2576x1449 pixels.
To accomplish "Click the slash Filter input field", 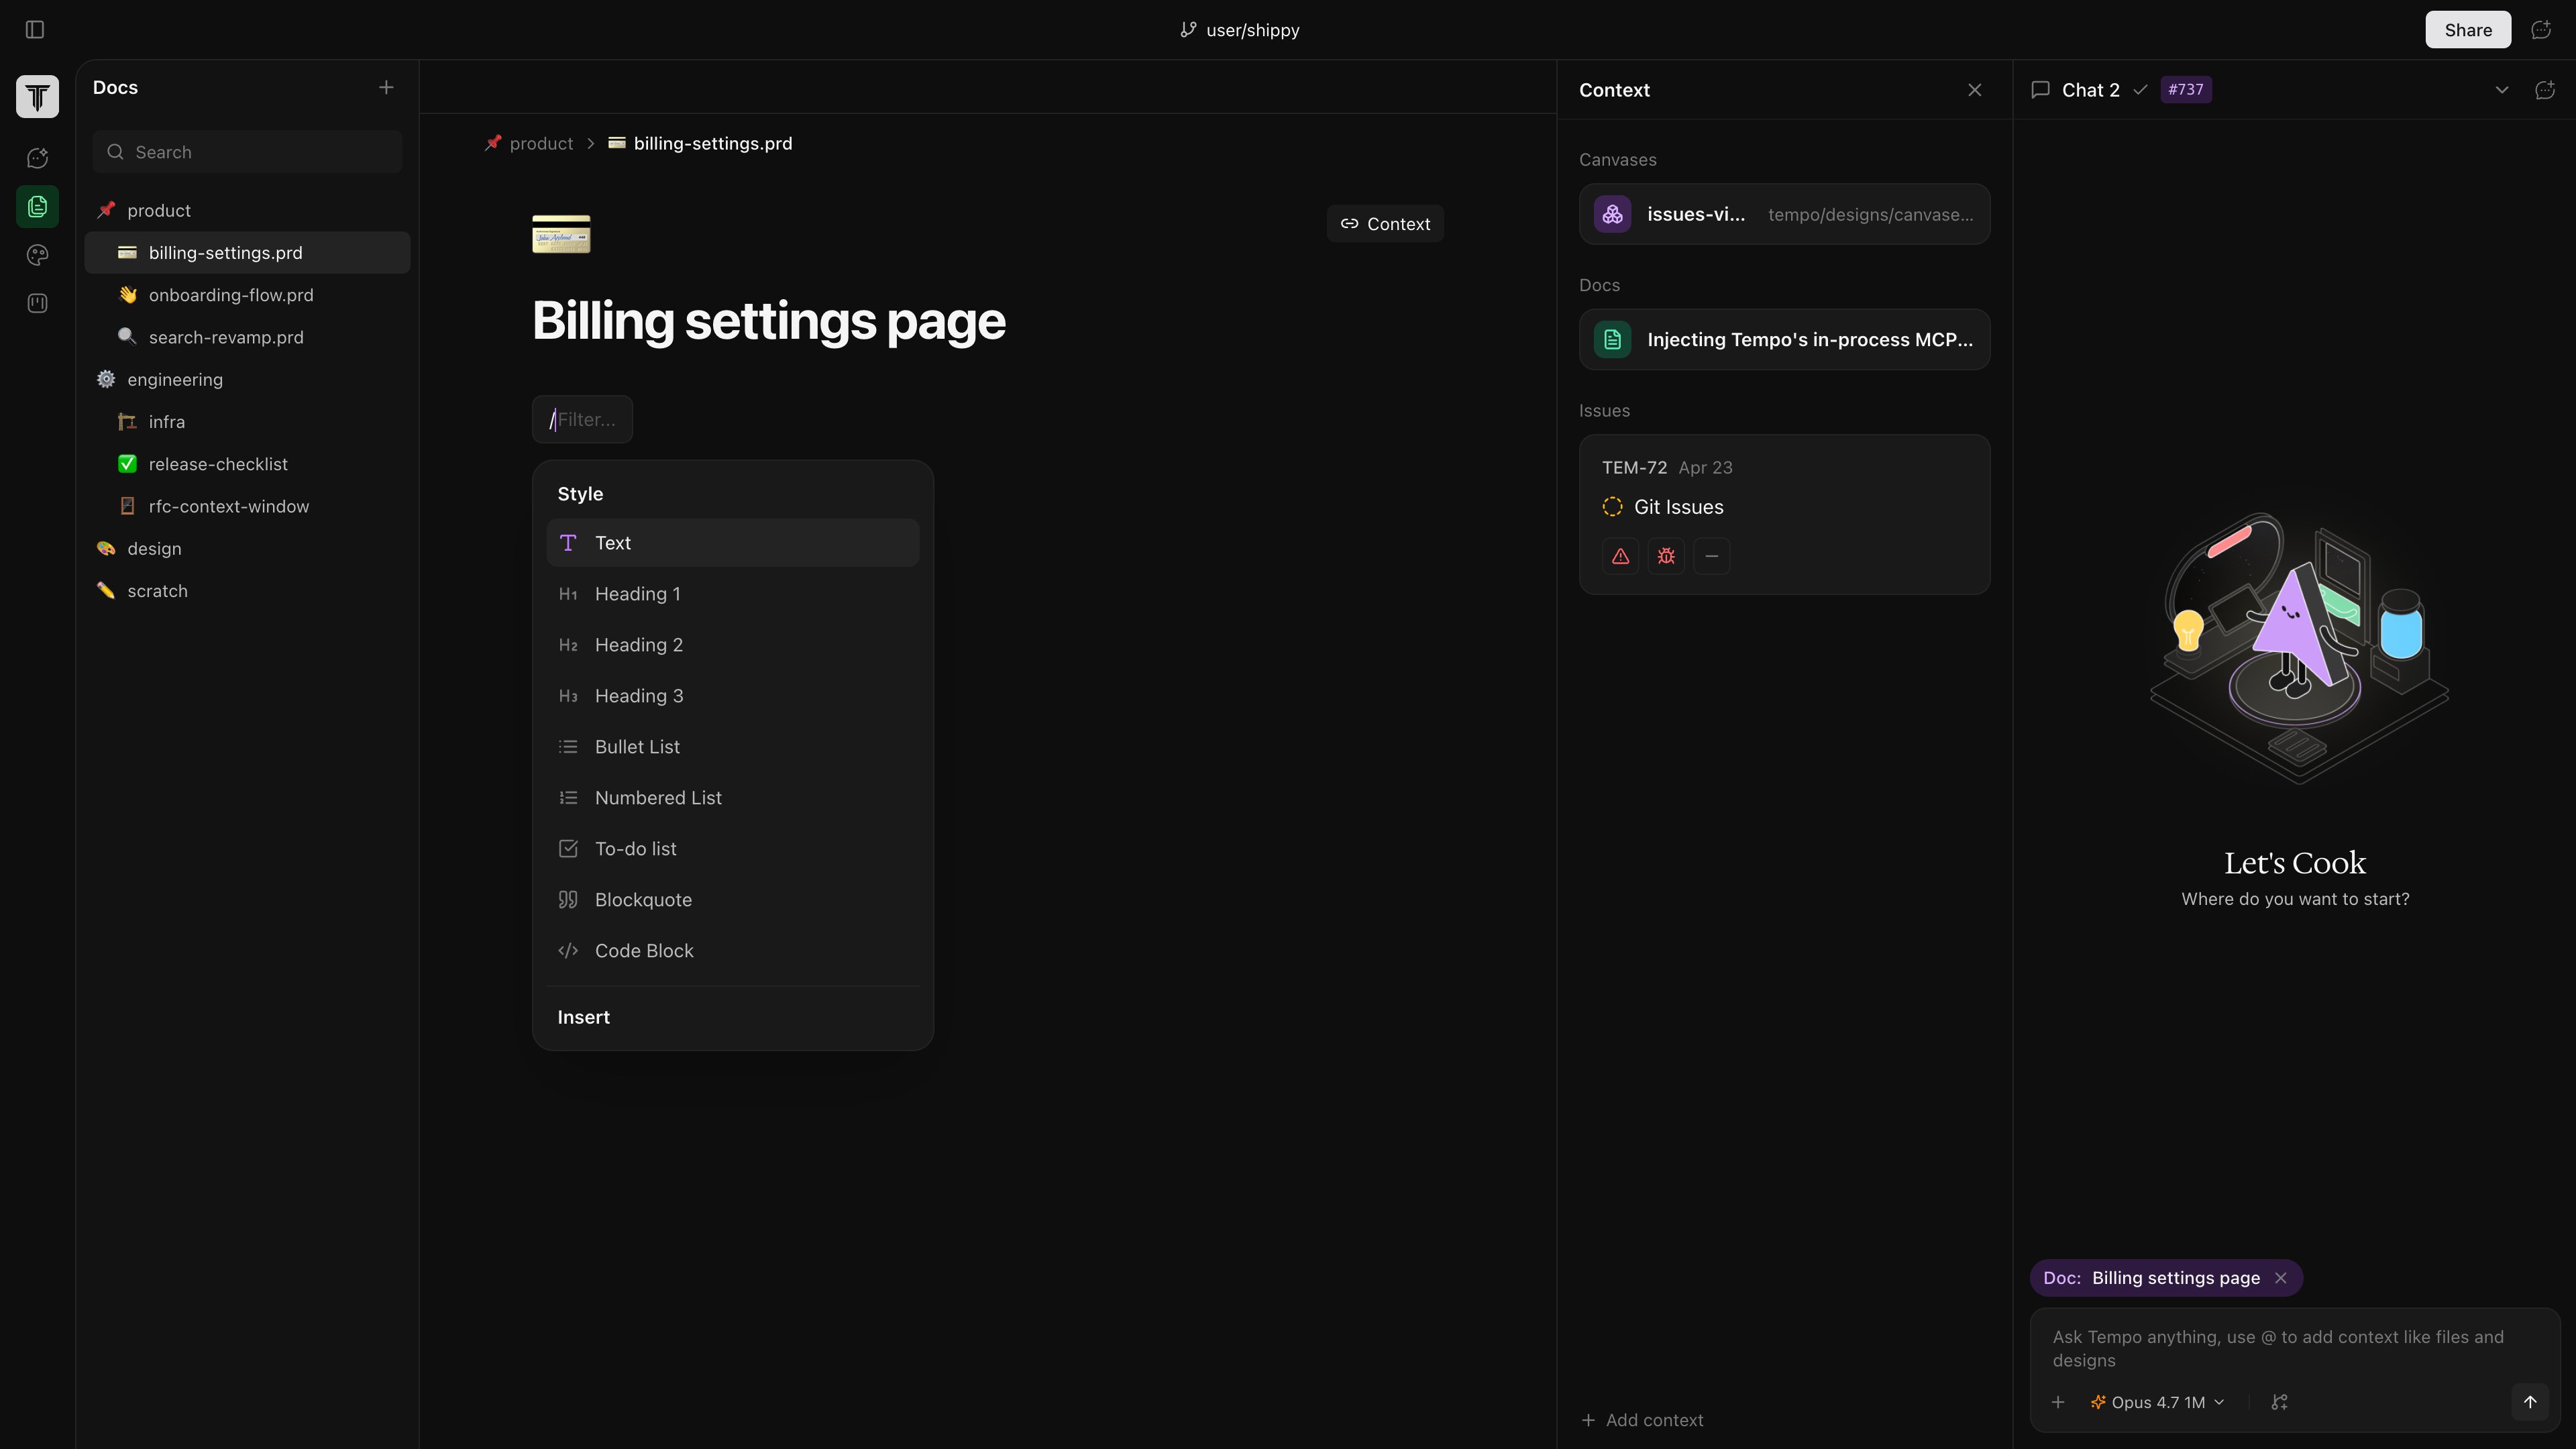I will [582, 420].
